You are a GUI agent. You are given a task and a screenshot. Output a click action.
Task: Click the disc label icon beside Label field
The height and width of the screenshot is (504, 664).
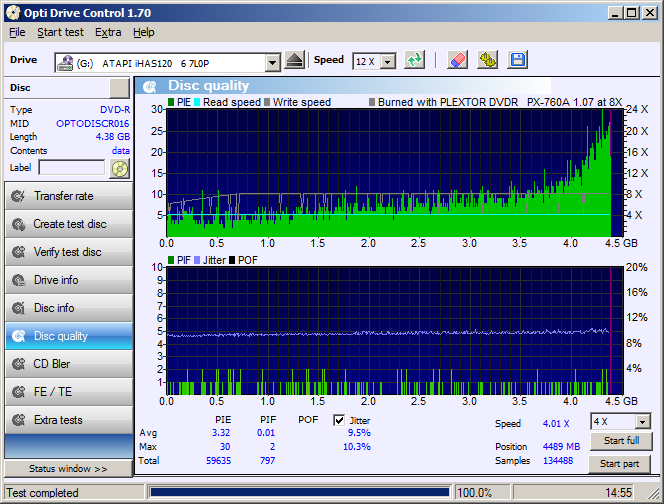[120, 169]
